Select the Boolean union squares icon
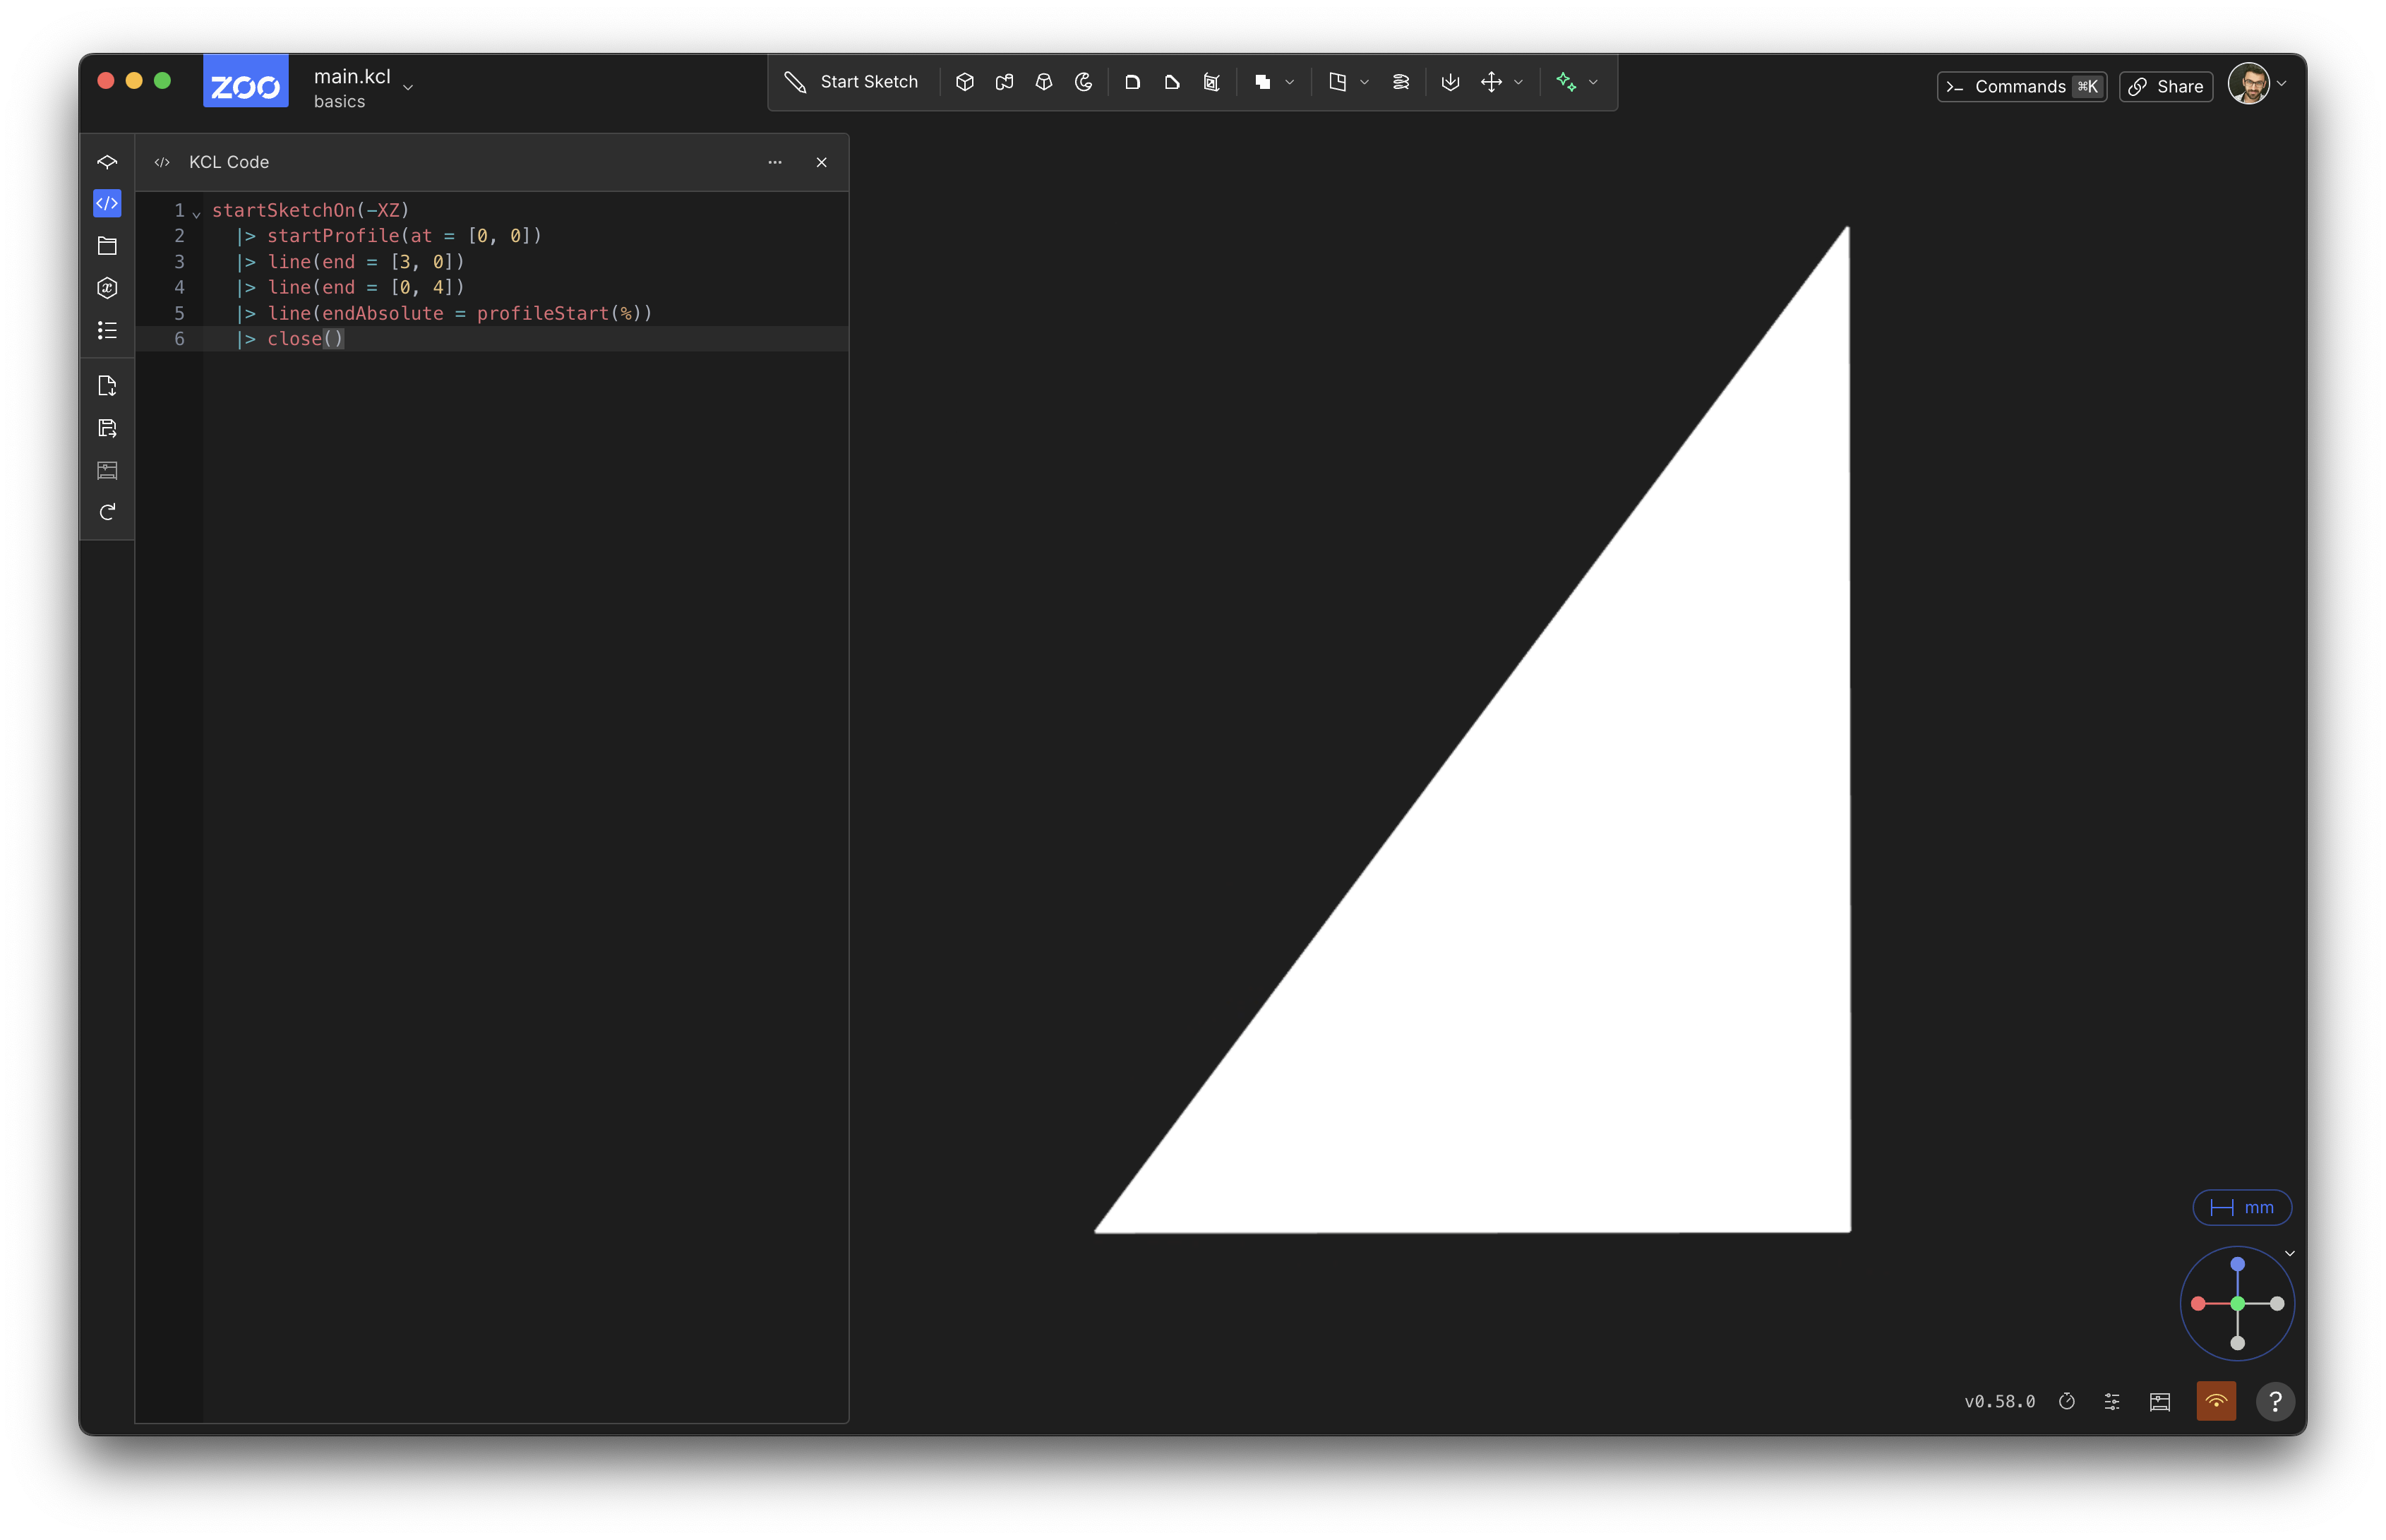Viewport: 2386px width, 1540px height. [1263, 82]
